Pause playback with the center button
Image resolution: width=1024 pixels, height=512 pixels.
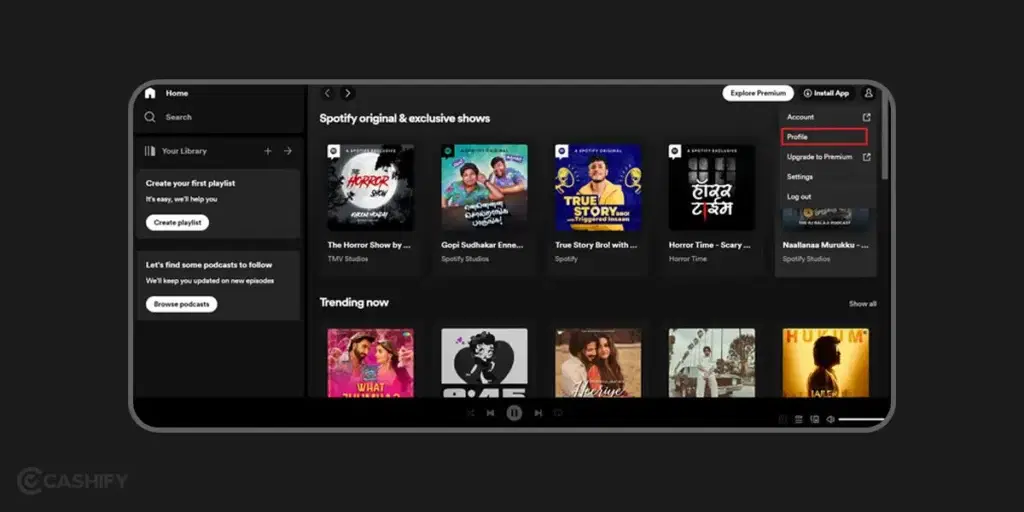514,413
